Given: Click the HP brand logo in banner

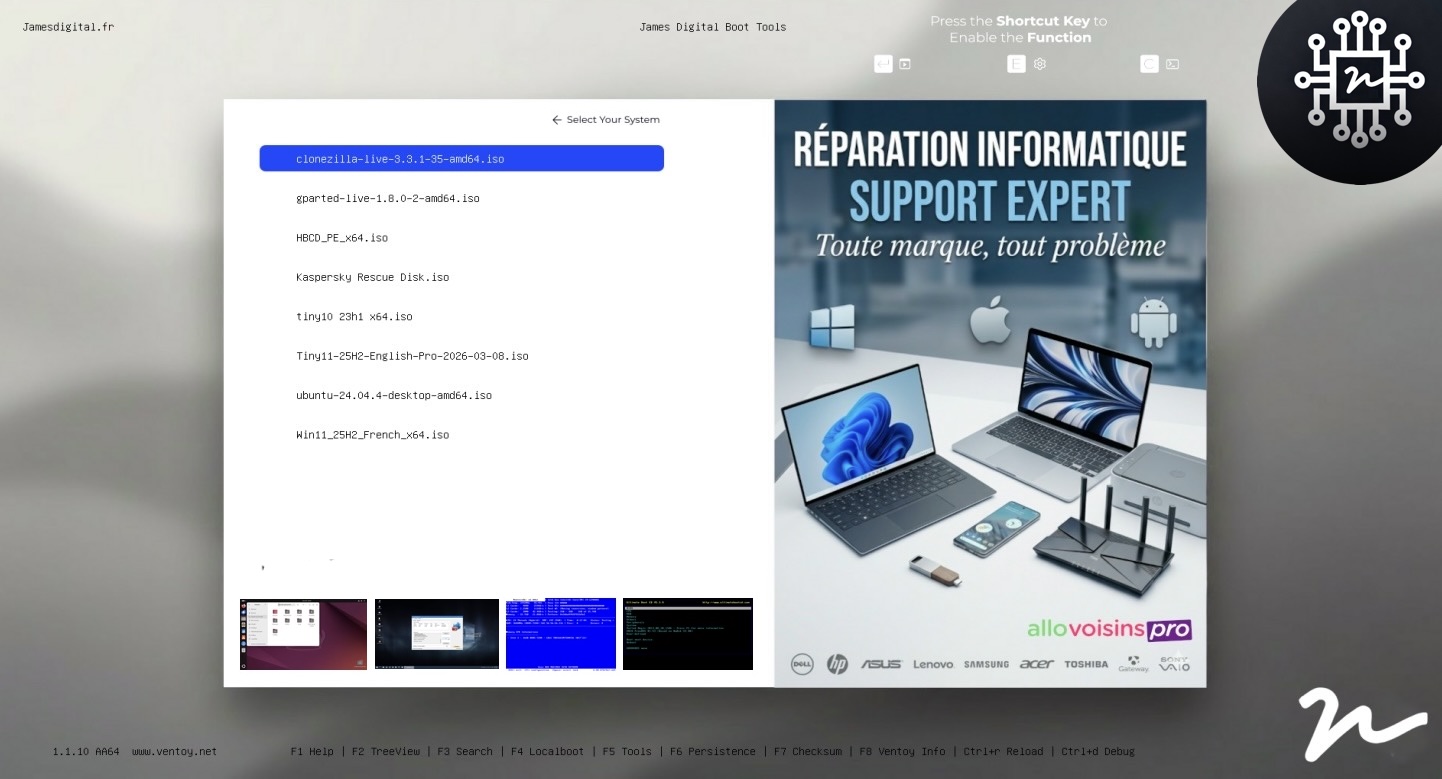Looking at the screenshot, I should pos(837,664).
